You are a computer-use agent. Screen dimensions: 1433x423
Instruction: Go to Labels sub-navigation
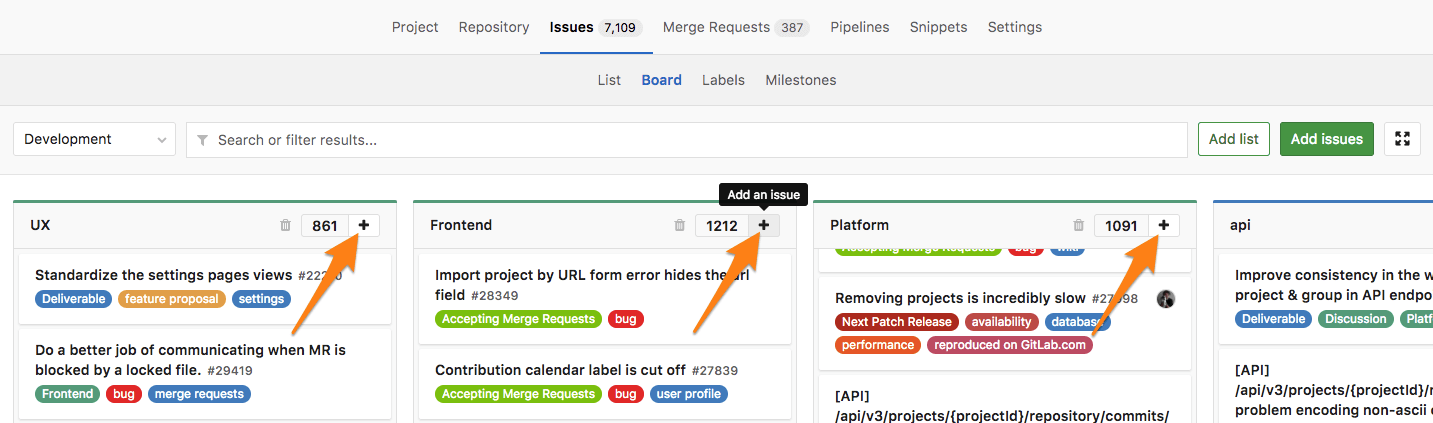pyautogui.click(x=723, y=80)
